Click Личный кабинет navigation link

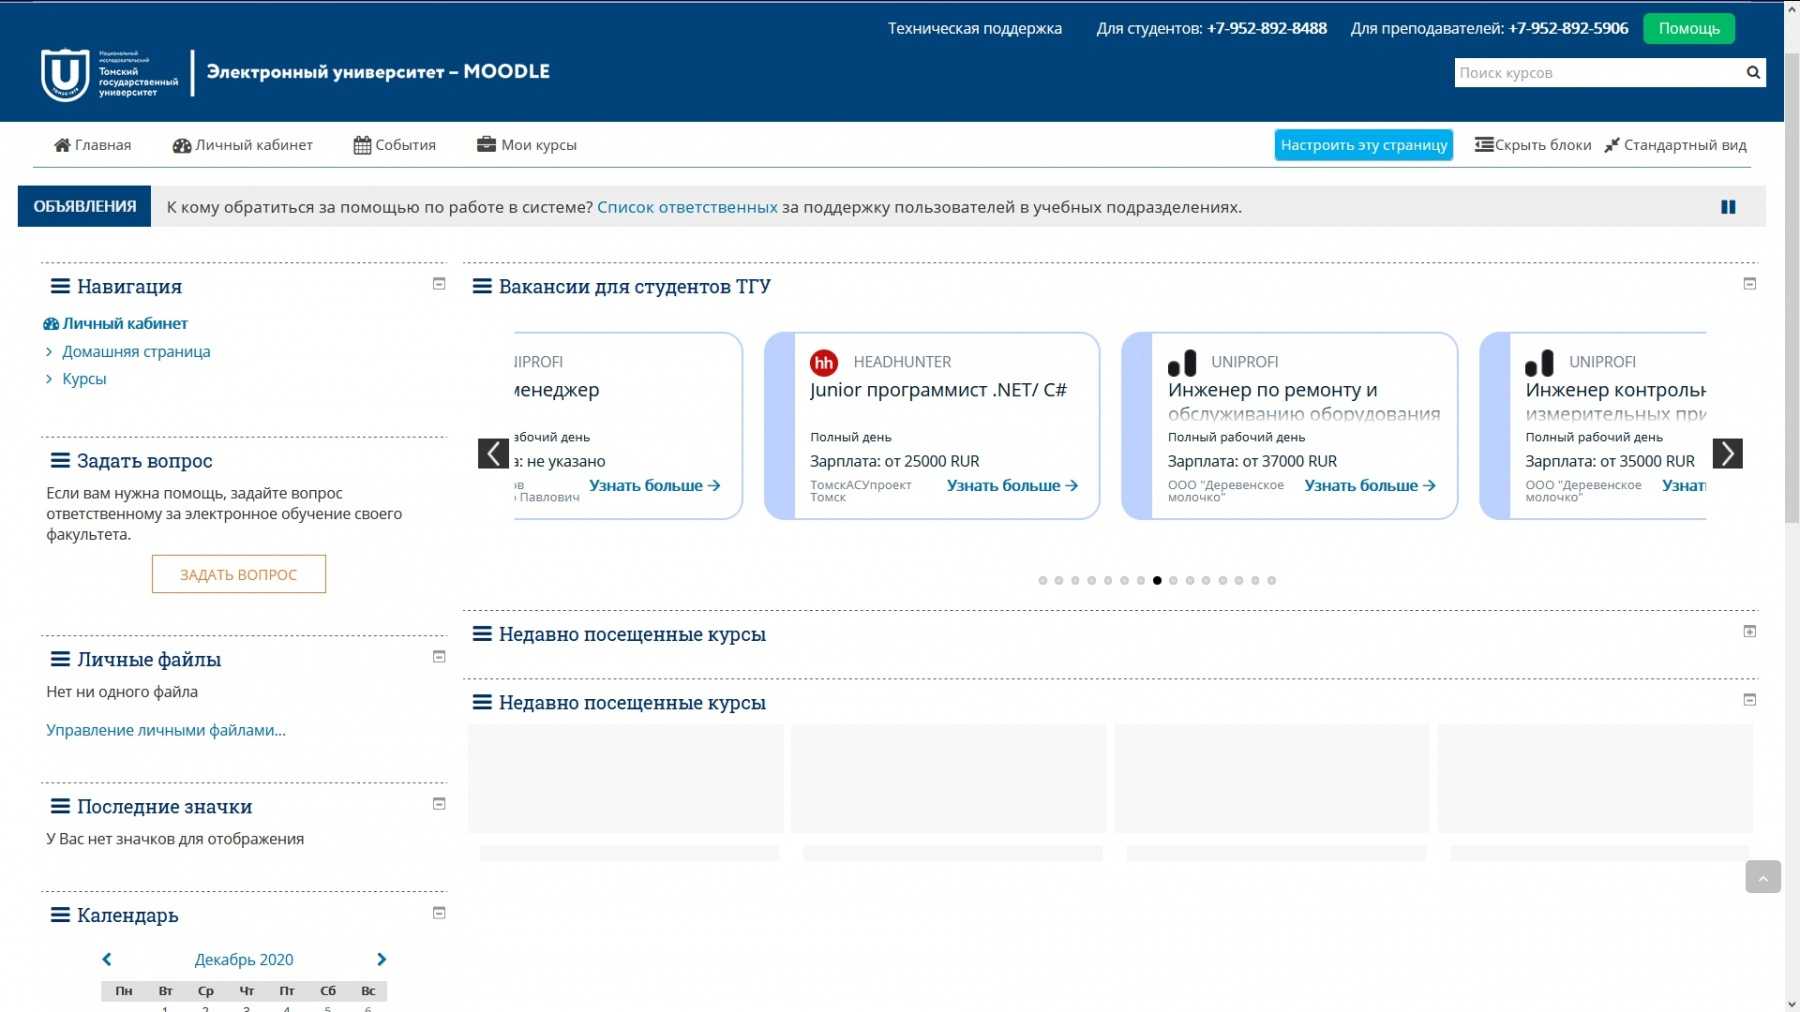point(125,323)
